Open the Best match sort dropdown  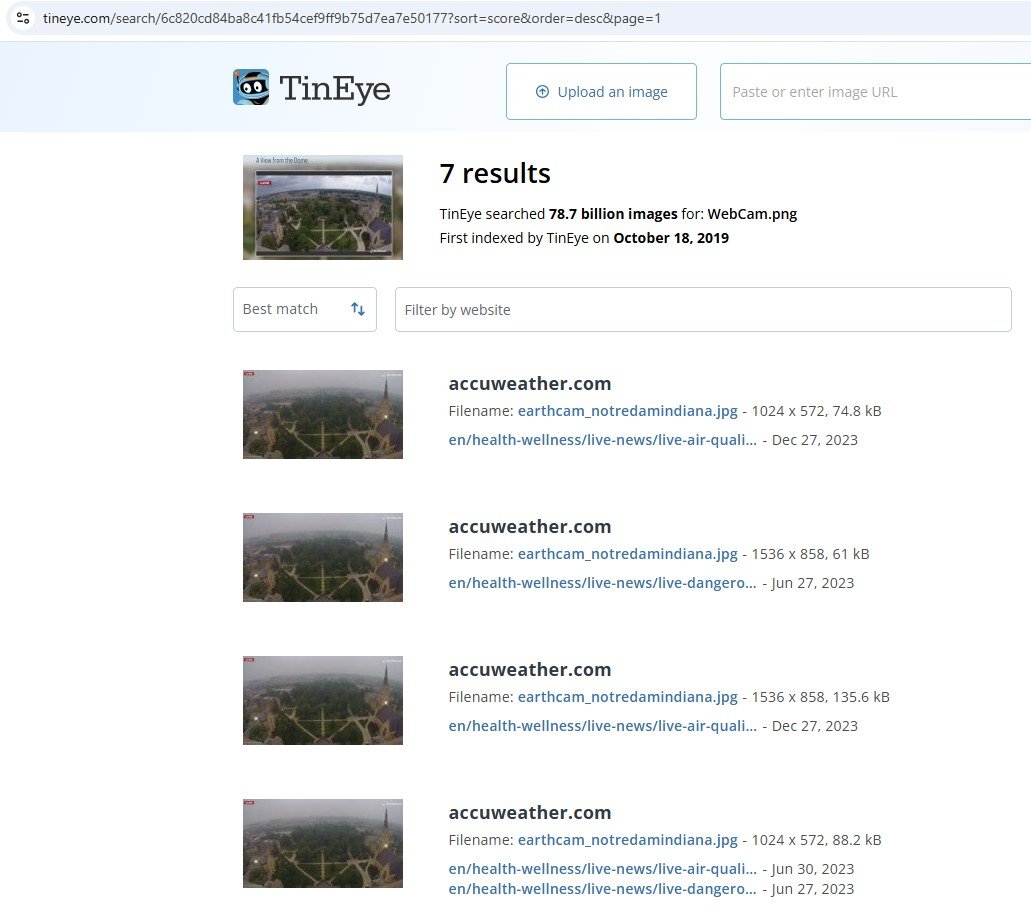tap(304, 310)
